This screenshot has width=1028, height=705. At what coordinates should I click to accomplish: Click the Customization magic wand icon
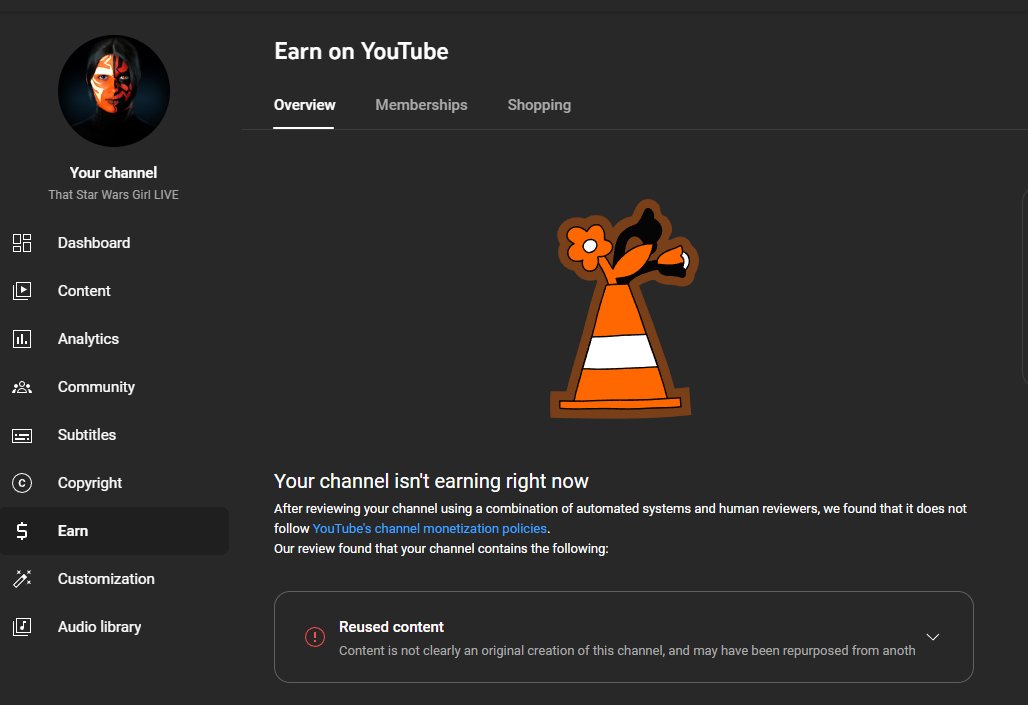22,578
